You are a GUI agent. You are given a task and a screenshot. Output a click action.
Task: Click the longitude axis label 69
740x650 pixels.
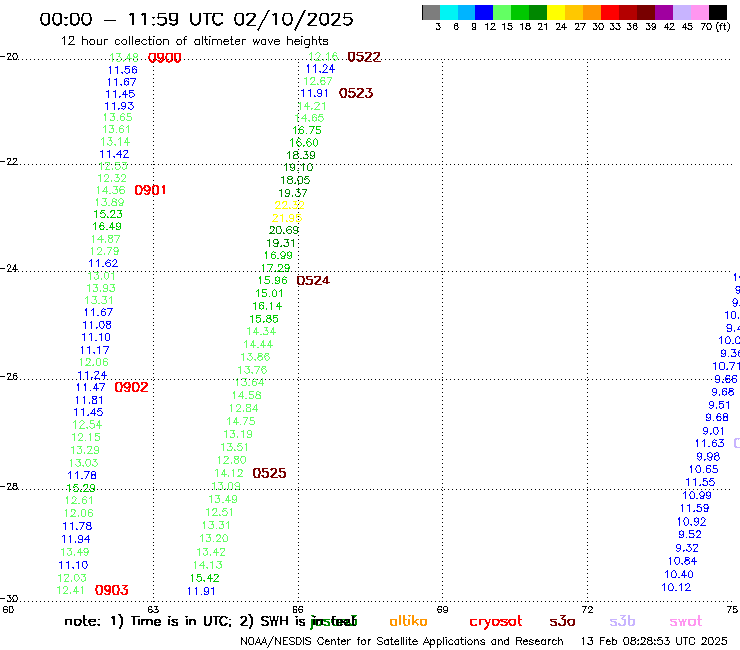point(442,609)
